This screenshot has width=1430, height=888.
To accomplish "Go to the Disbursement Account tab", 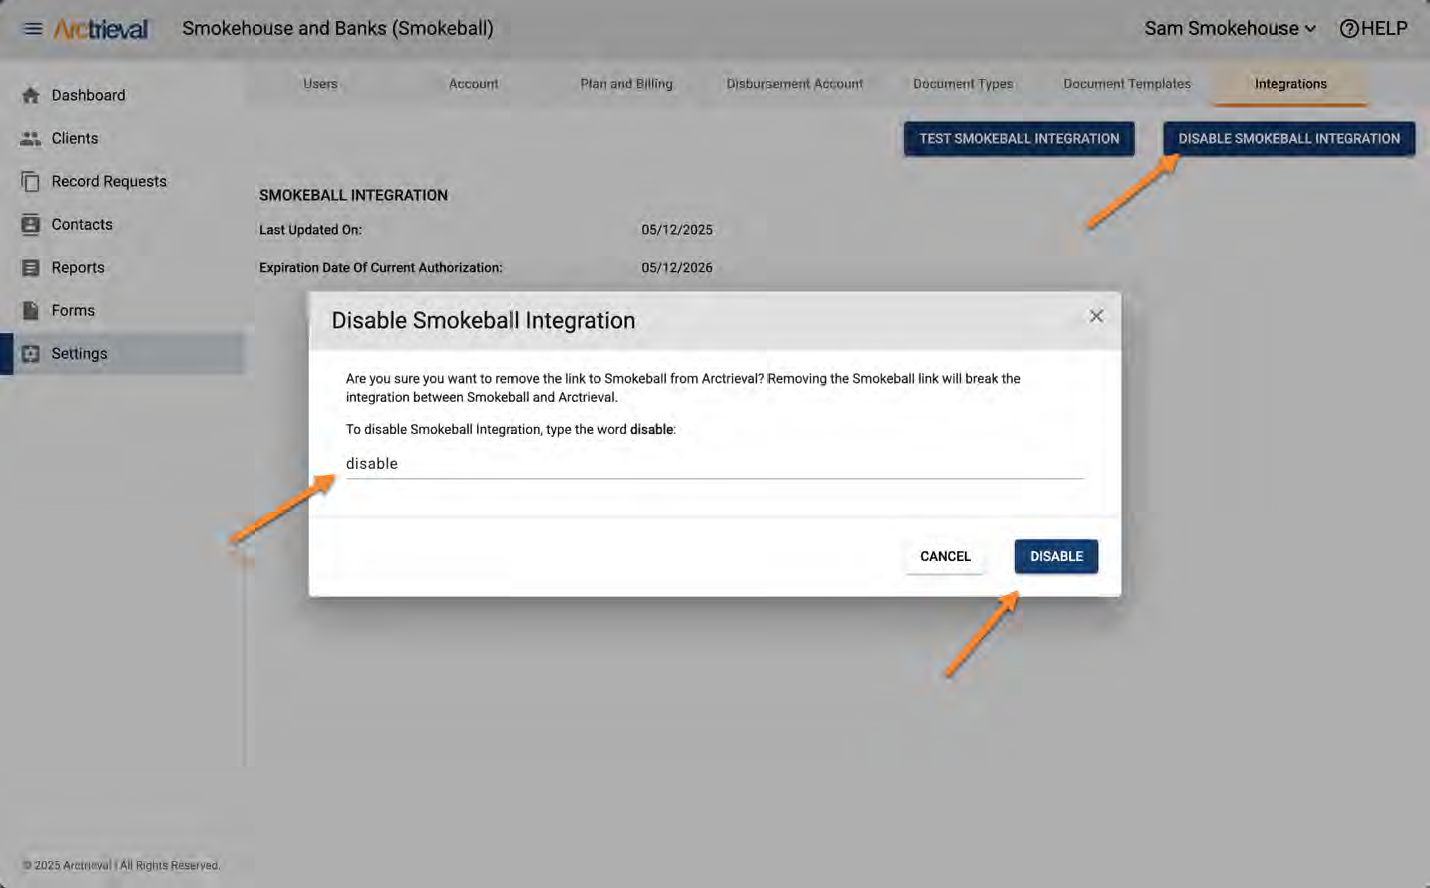I will 794,84.
